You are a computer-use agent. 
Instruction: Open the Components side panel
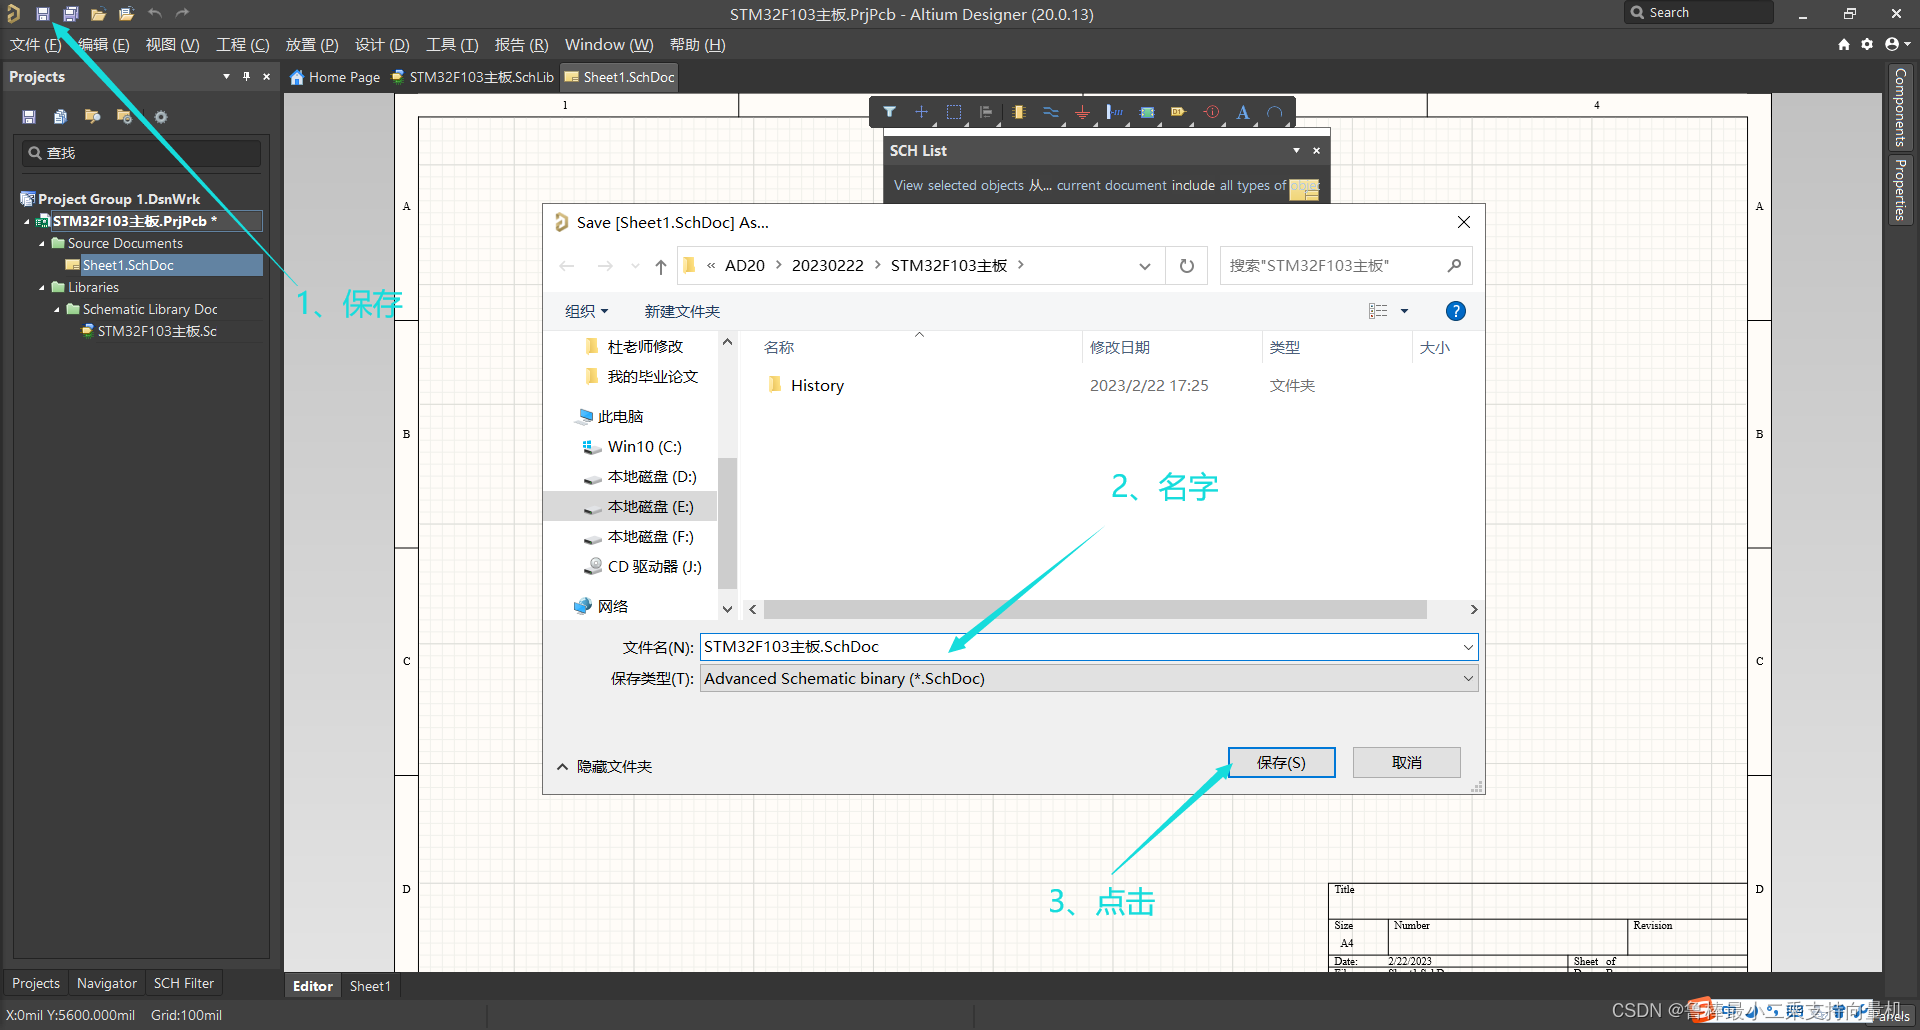pyautogui.click(x=1900, y=107)
